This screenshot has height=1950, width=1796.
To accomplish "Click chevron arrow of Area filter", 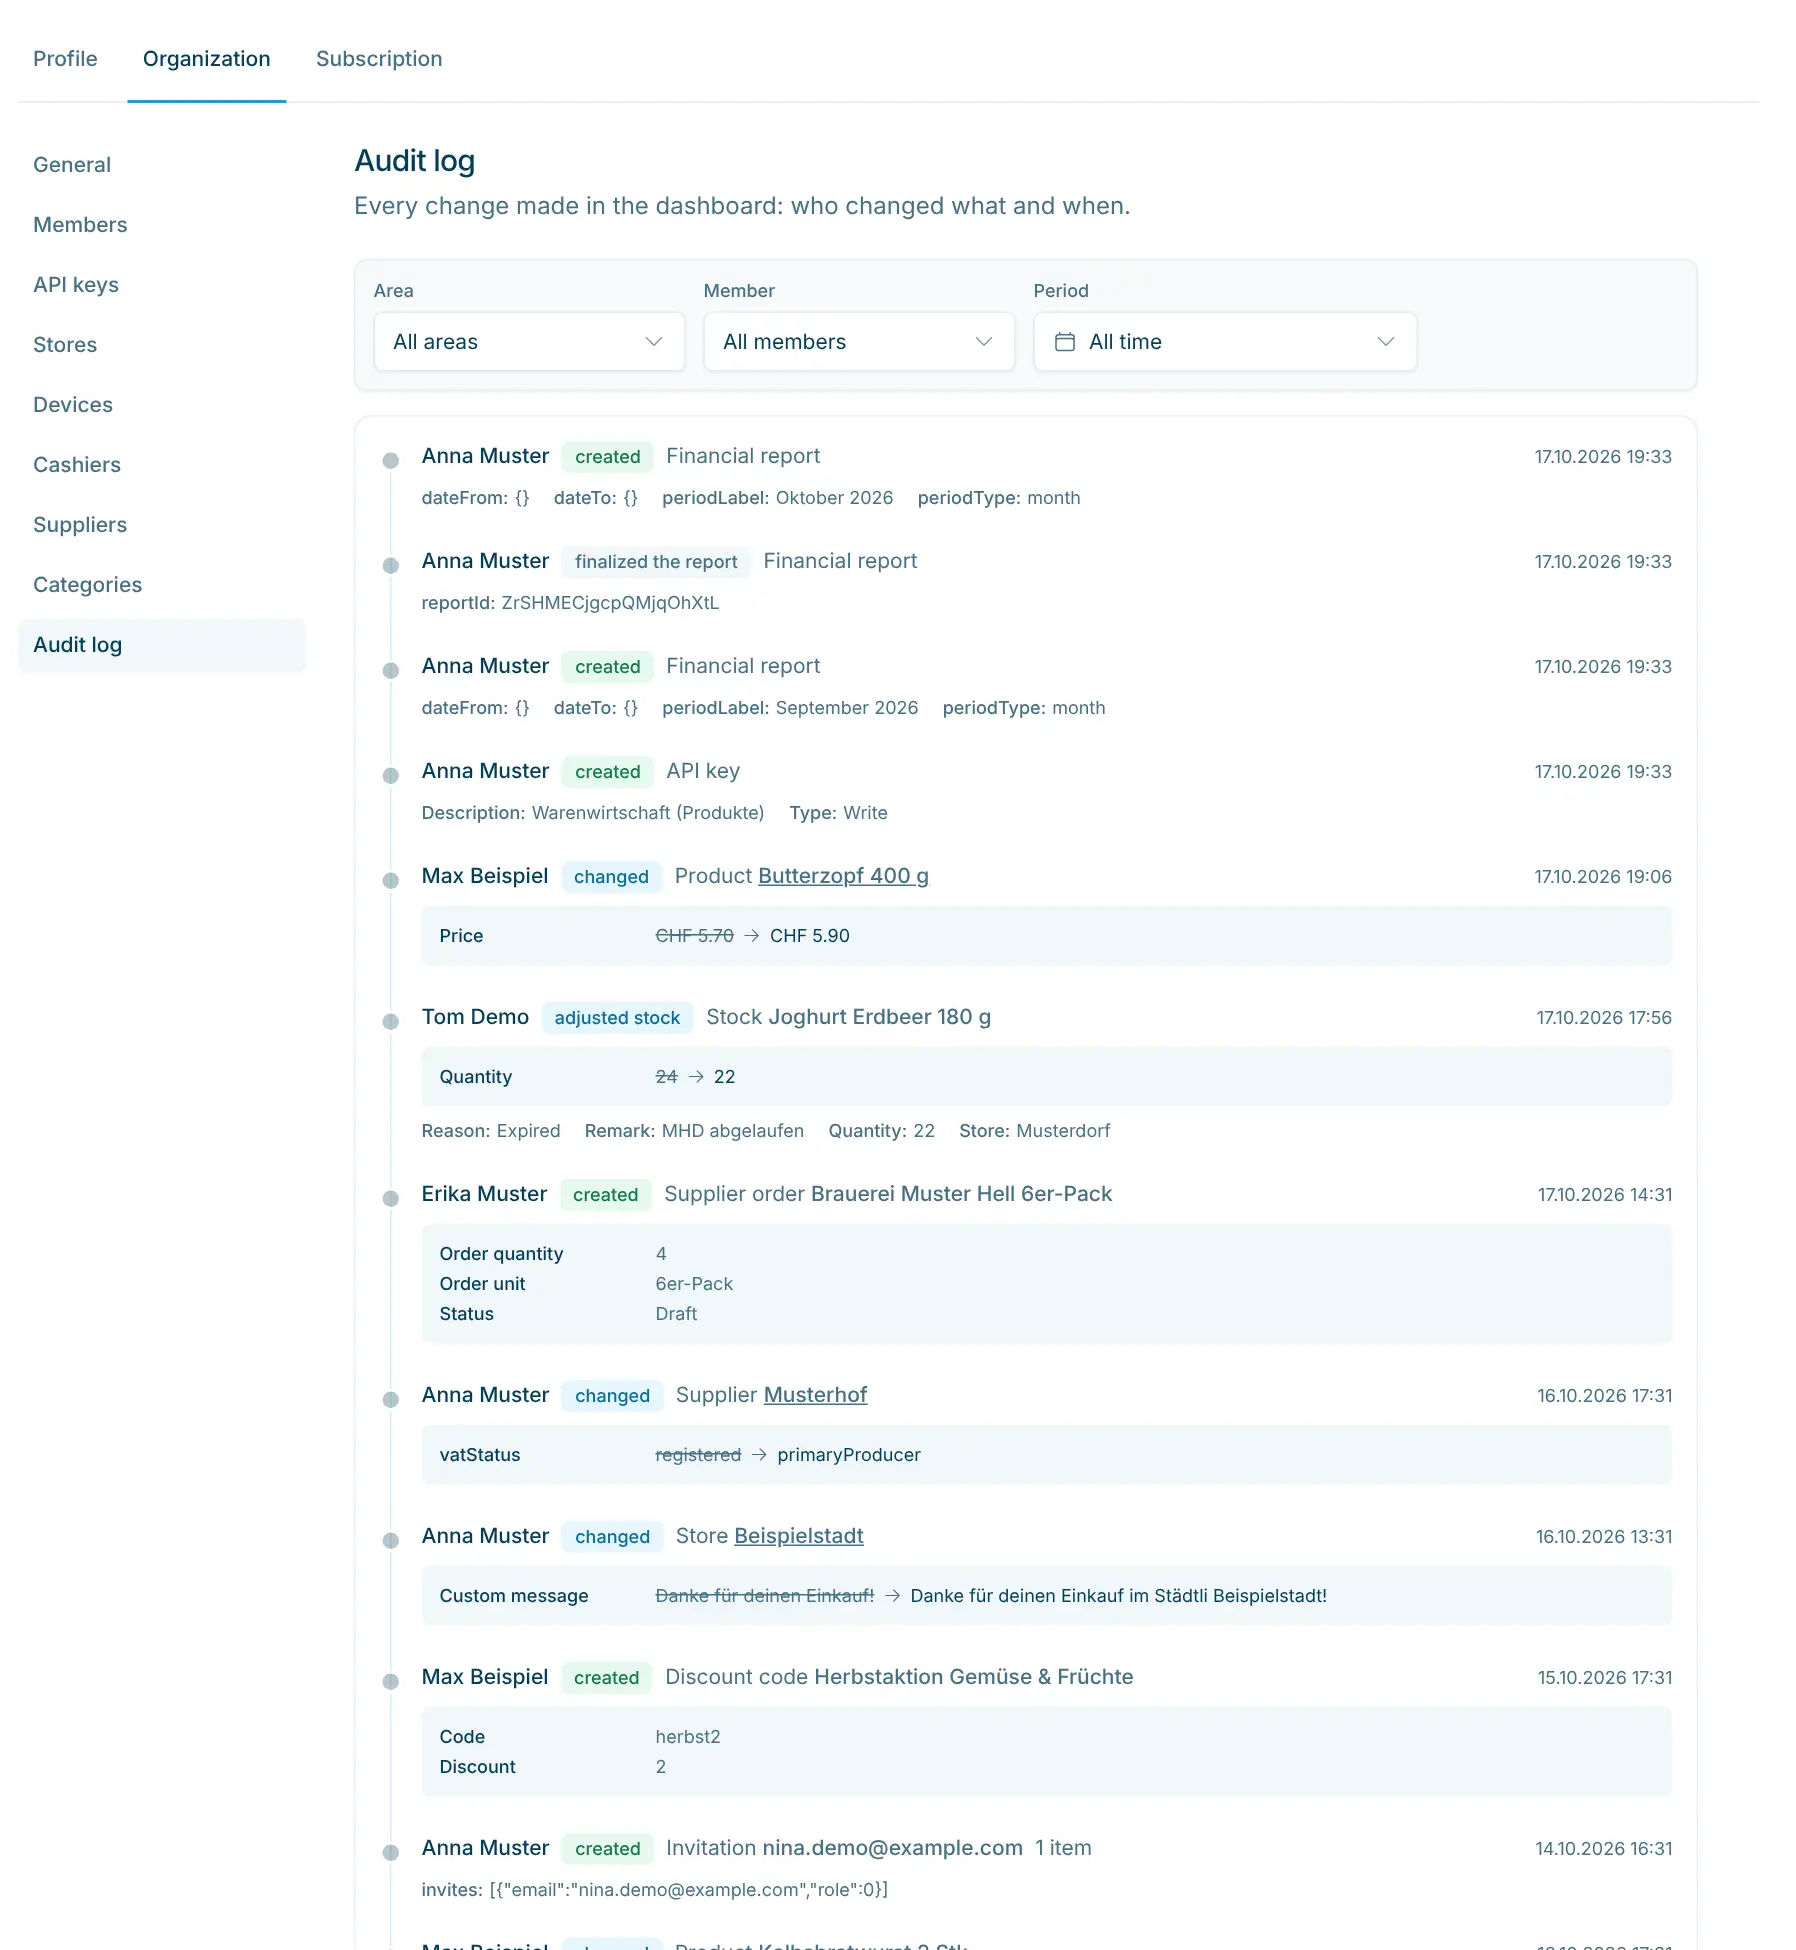I will (x=654, y=342).
